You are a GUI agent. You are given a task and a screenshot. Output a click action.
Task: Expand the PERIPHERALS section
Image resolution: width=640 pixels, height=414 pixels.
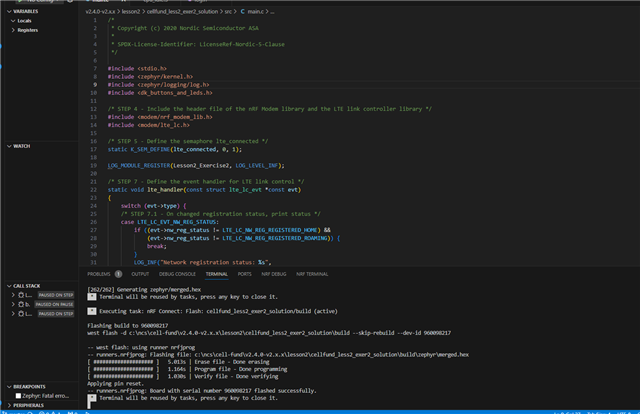pos(27,407)
